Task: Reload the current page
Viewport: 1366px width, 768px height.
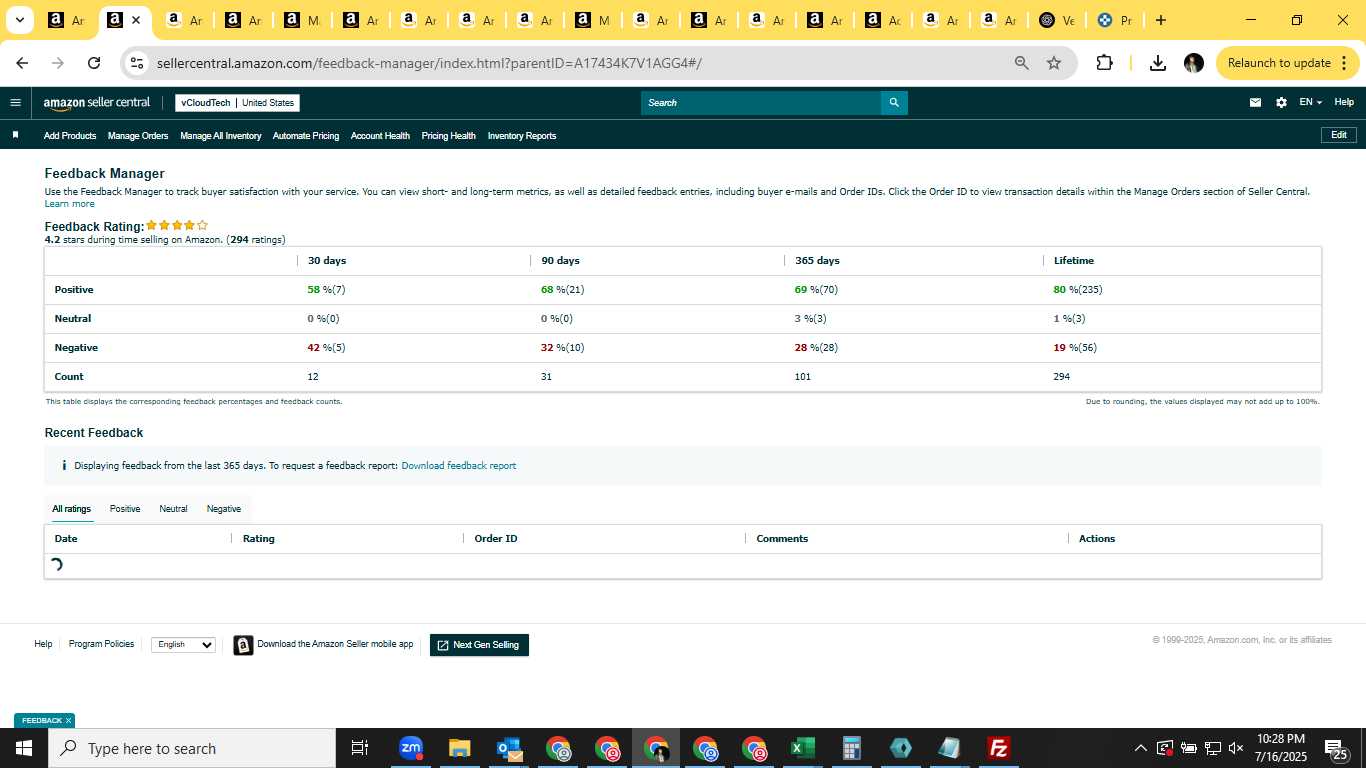Action: [x=94, y=63]
